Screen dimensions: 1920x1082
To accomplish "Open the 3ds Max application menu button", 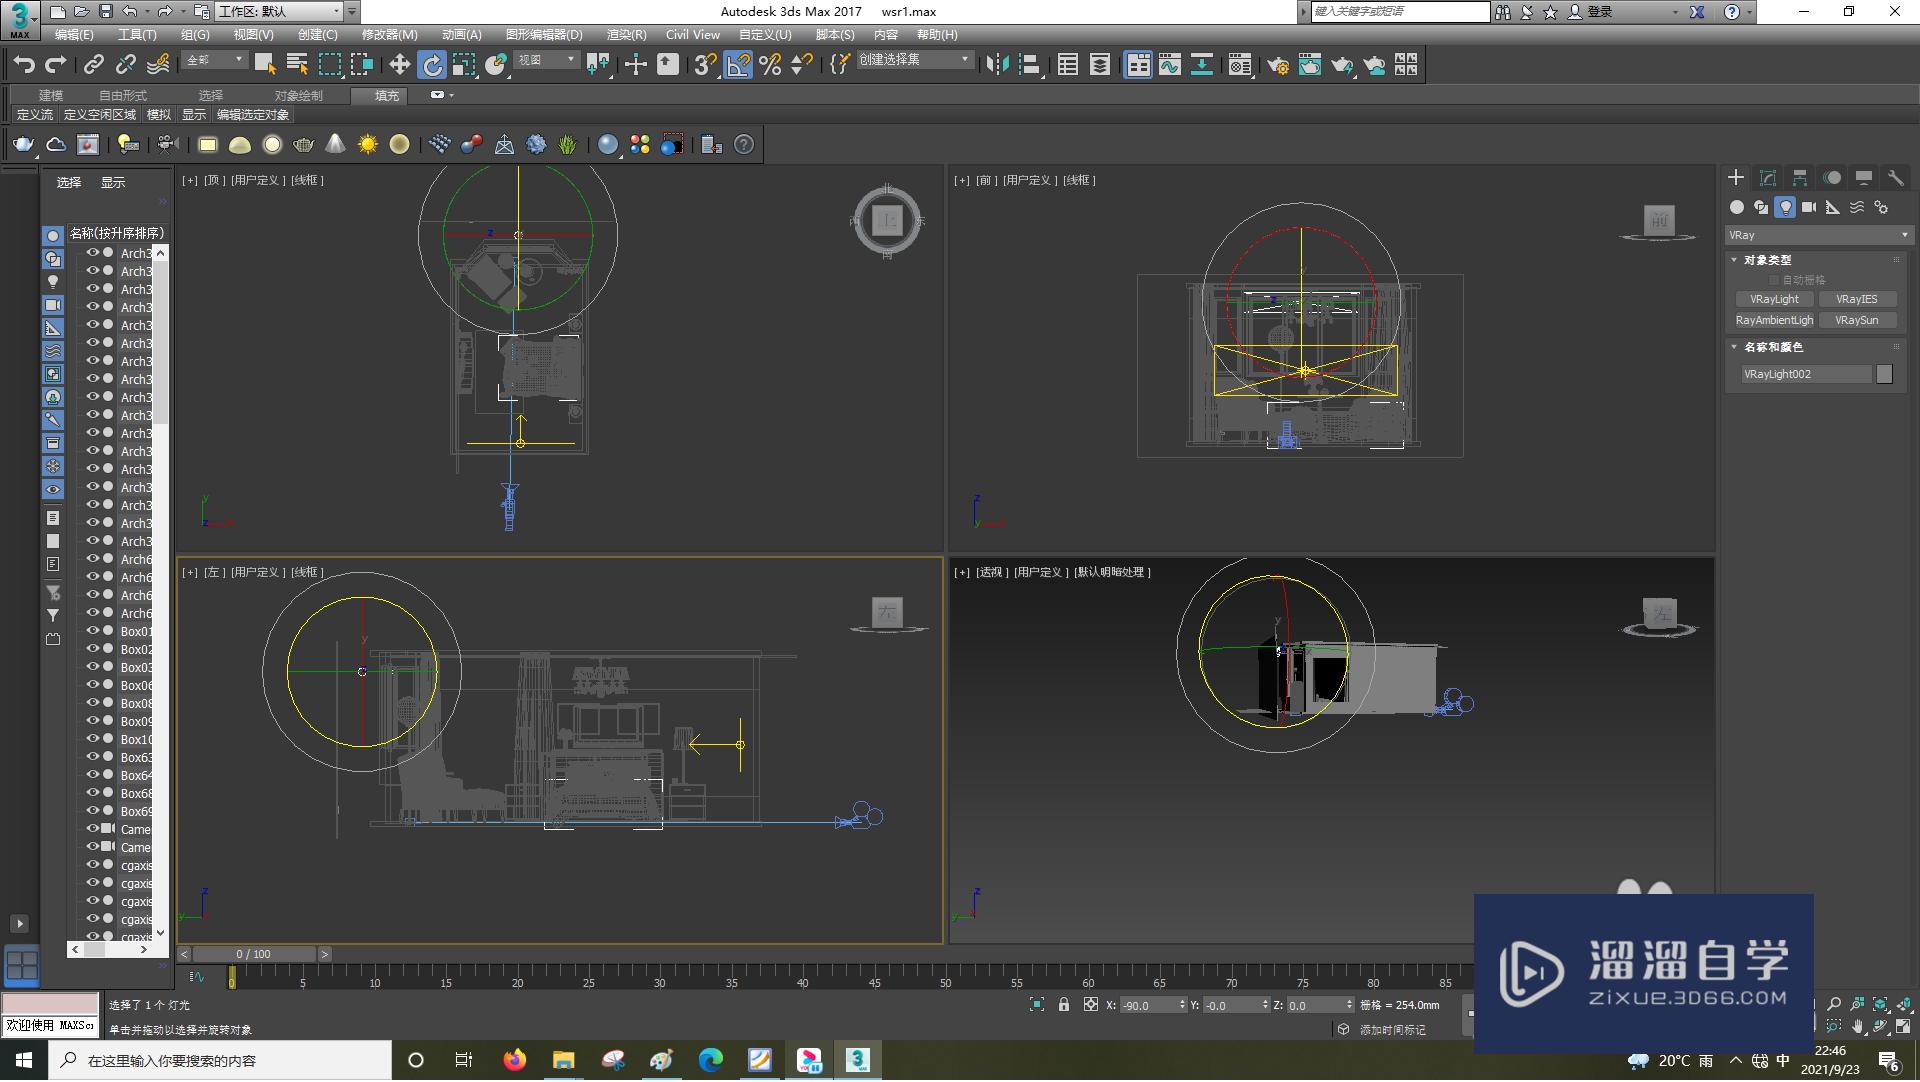I will 20,19.
